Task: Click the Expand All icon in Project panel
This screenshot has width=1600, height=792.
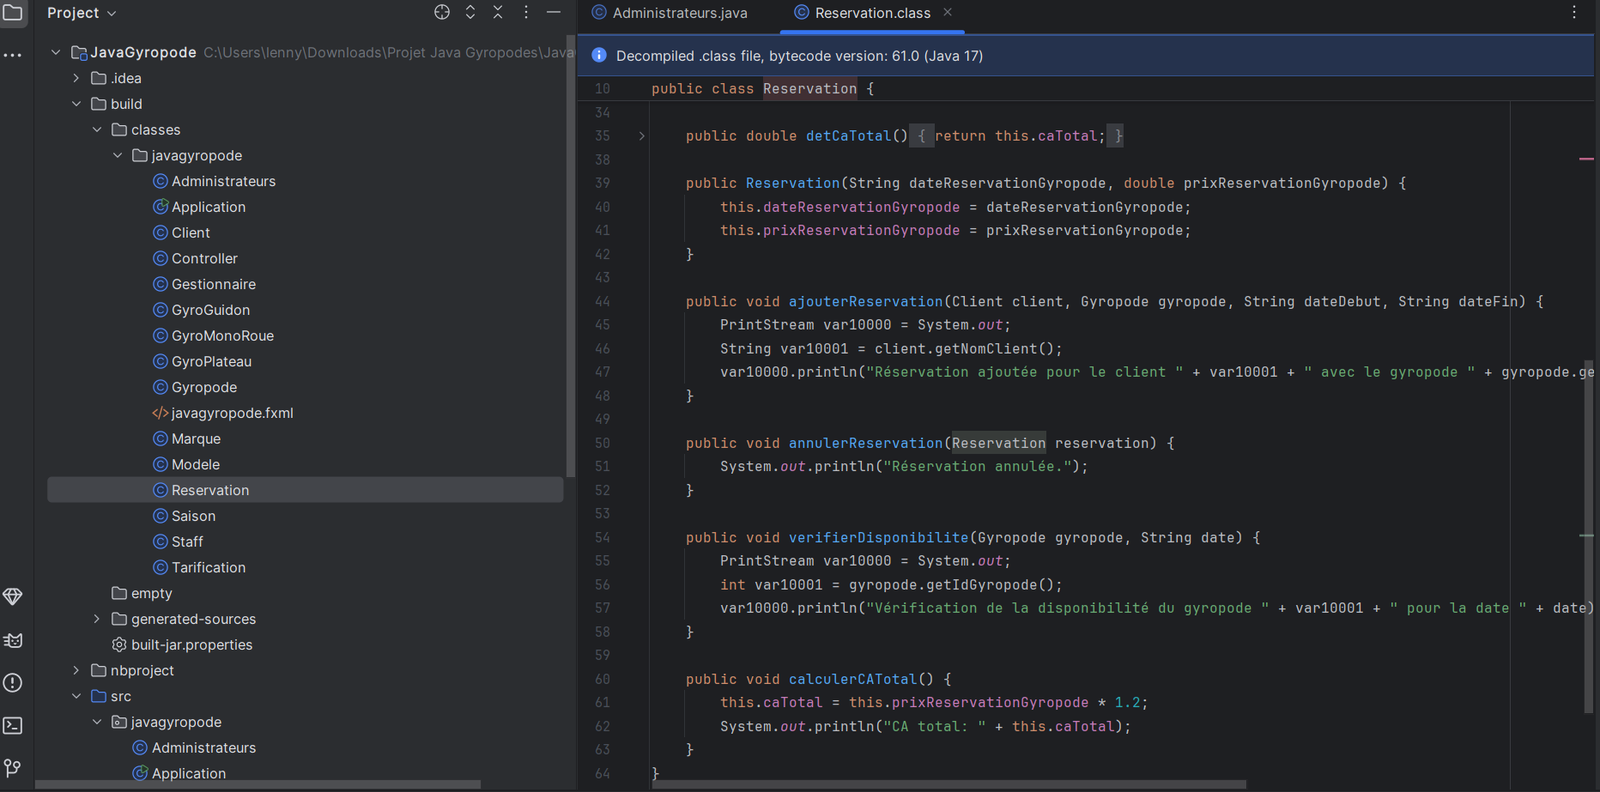Action: (x=470, y=13)
